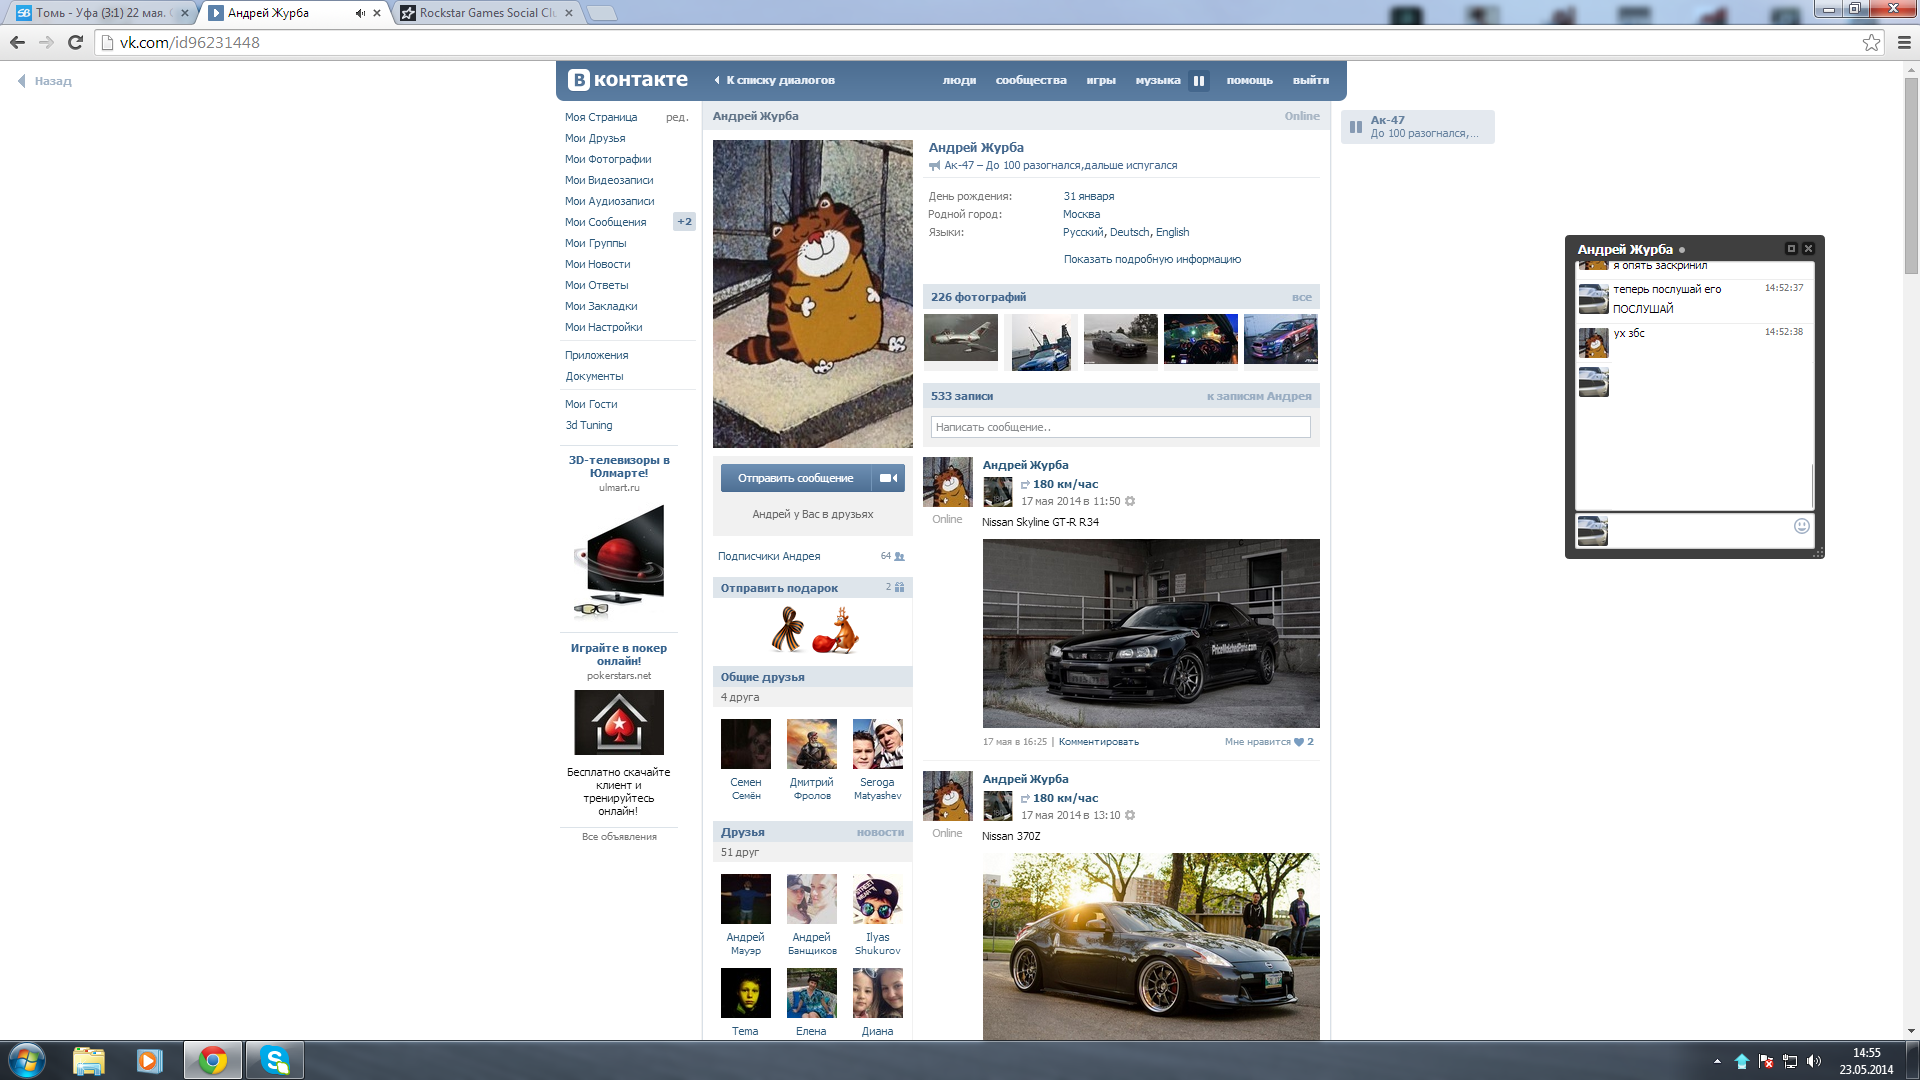
Task: Like the Nissan Skyline post with heart
Action: tap(1299, 742)
